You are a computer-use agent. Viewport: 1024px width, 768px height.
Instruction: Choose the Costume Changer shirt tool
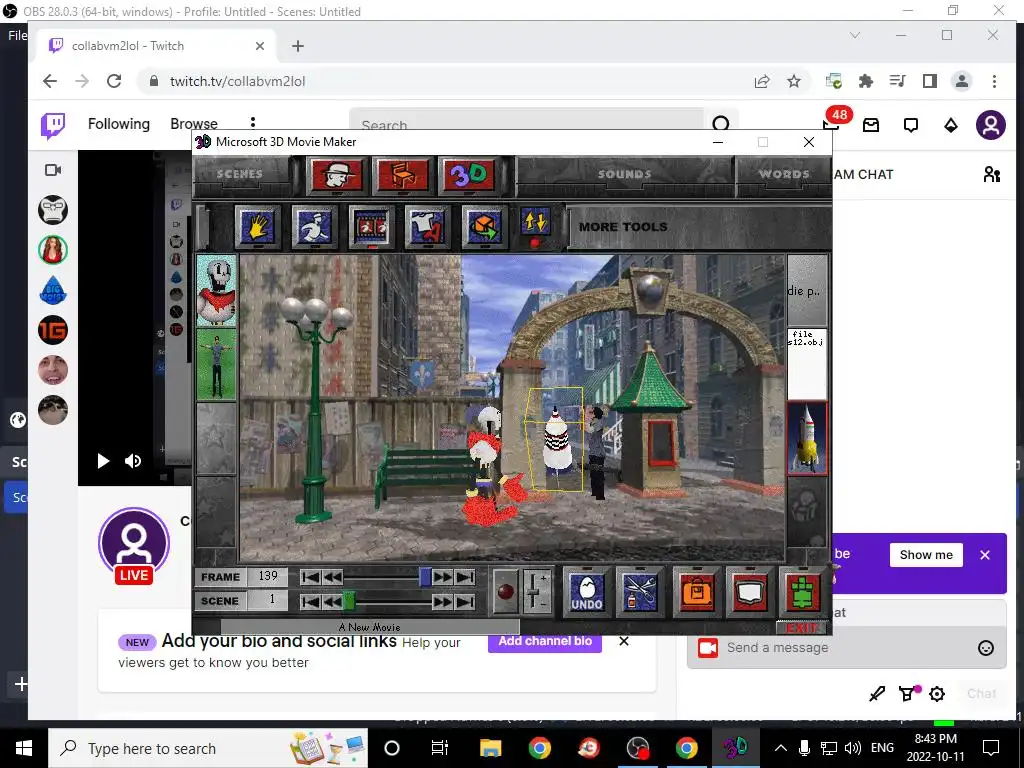point(427,227)
